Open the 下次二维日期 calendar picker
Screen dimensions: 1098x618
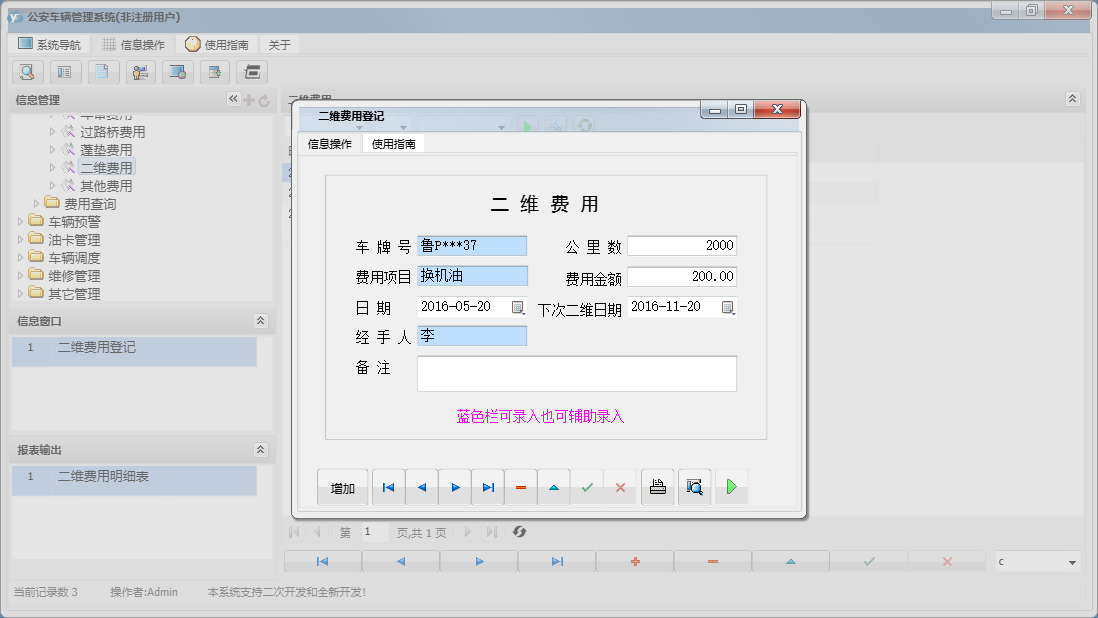click(x=729, y=307)
